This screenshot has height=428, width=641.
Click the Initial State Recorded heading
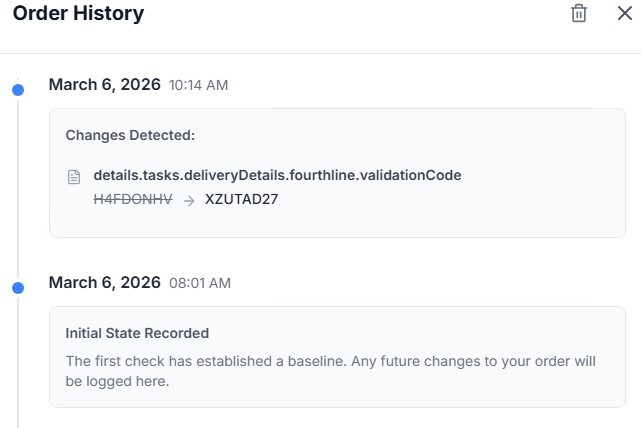coord(137,333)
